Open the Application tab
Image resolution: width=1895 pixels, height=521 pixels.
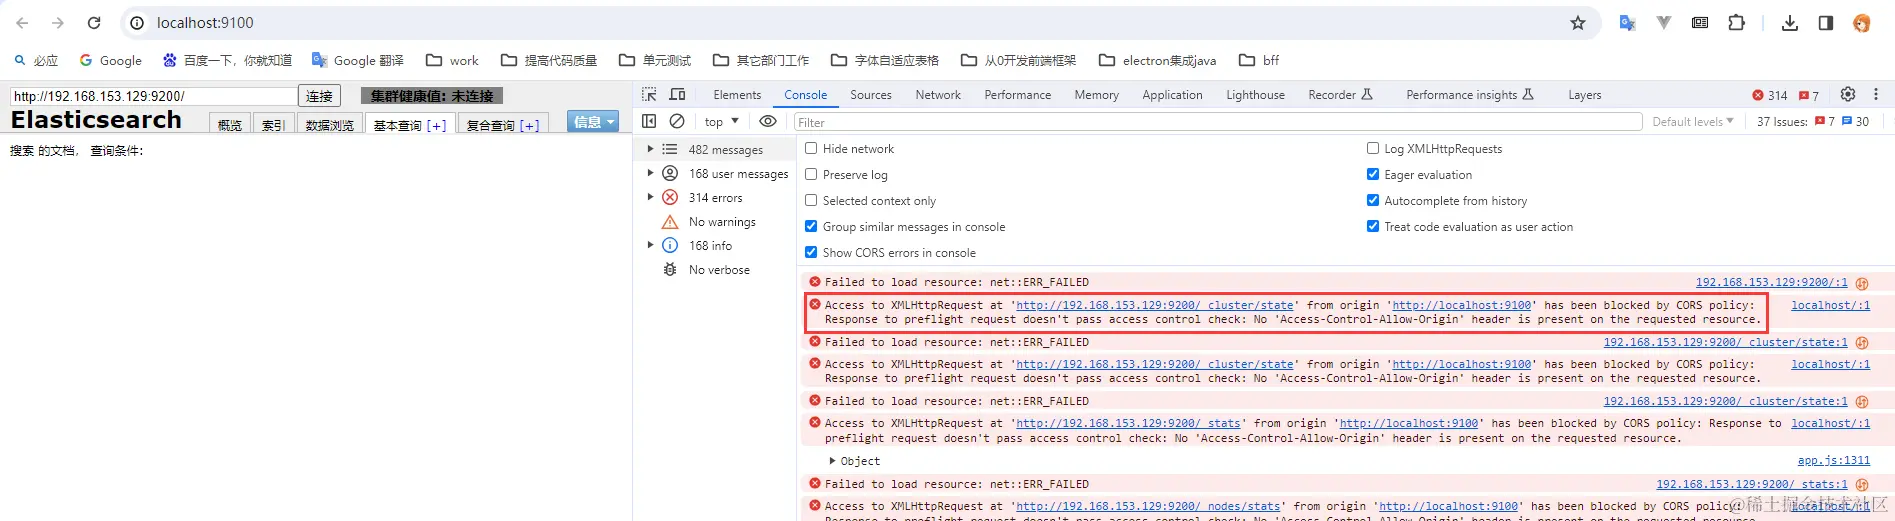pyautogui.click(x=1172, y=95)
